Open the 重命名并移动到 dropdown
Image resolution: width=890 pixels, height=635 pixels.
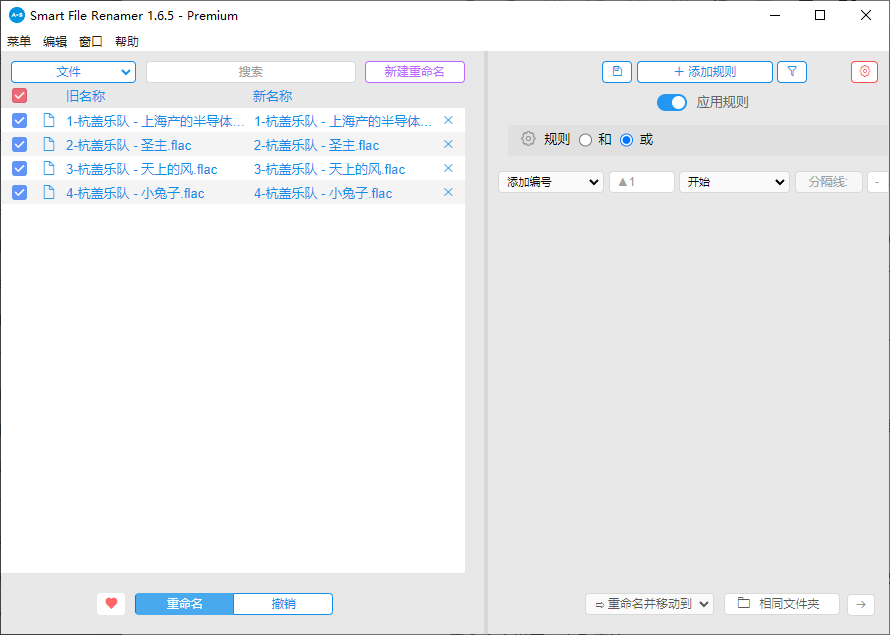coord(649,604)
